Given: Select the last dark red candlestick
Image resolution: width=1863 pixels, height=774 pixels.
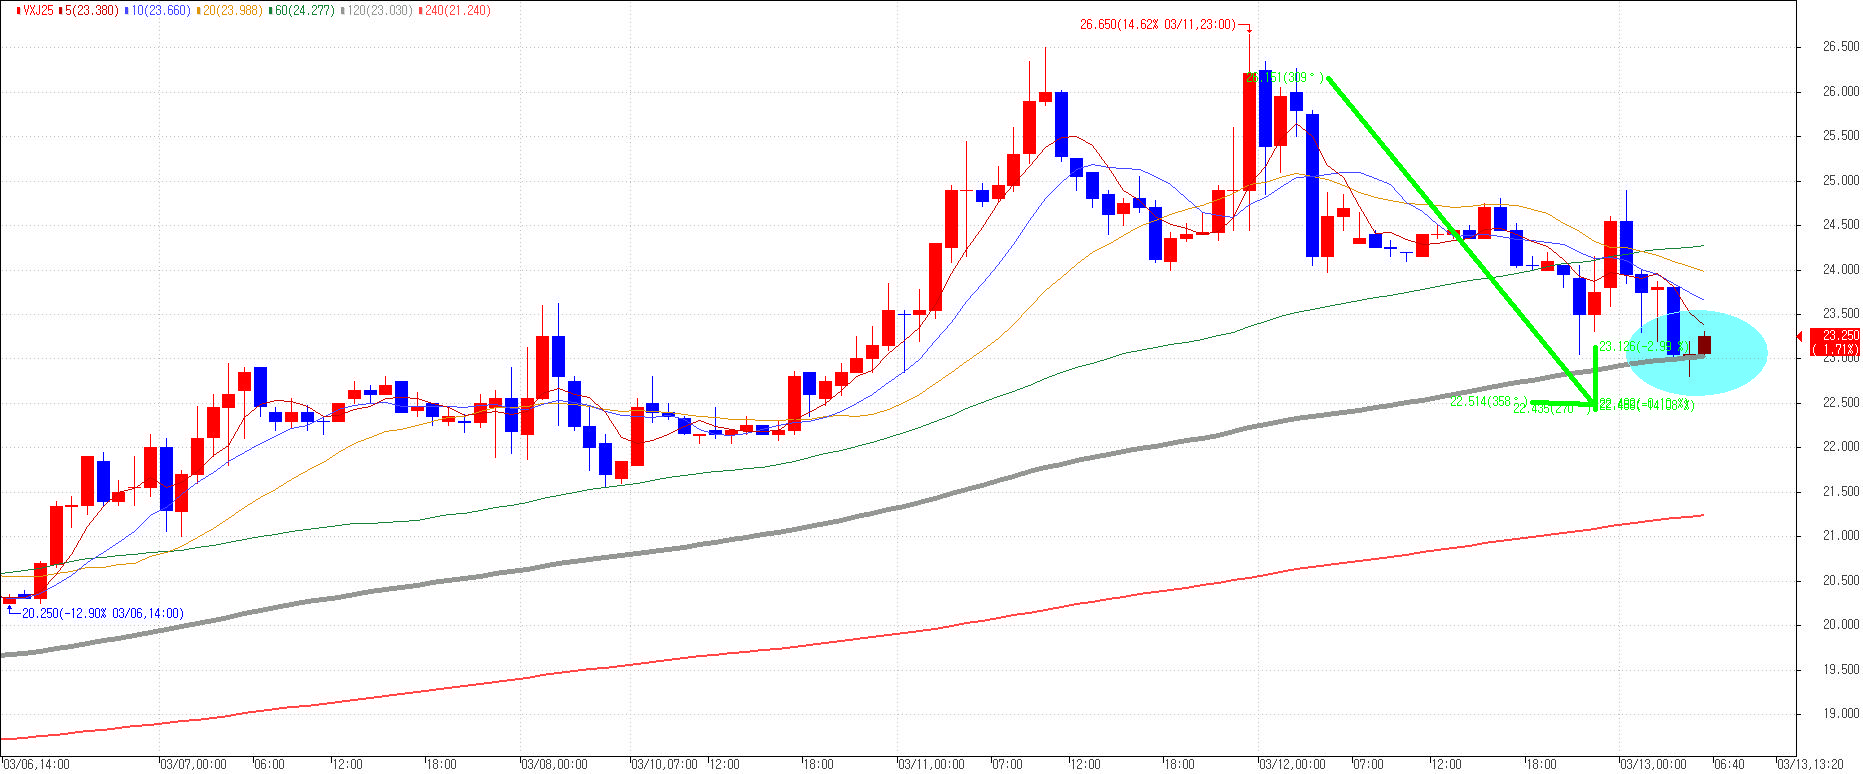Looking at the screenshot, I should pyautogui.click(x=1705, y=345).
